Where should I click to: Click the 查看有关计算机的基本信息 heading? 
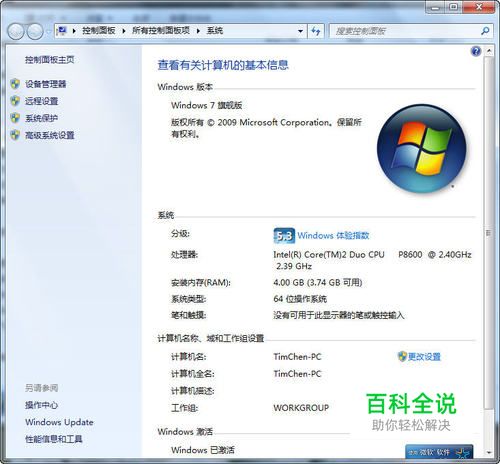point(223,65)
